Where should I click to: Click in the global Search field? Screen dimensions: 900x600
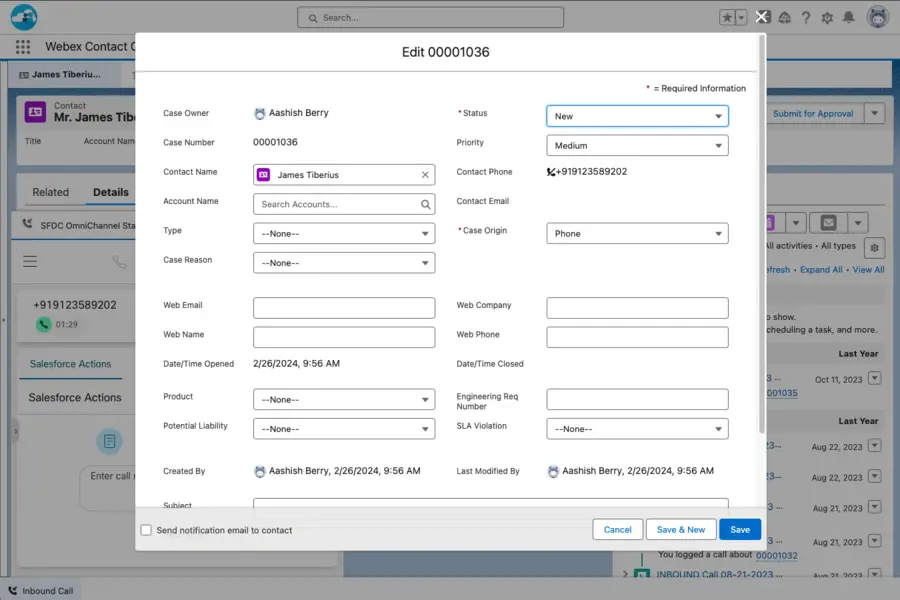point(430,18)
